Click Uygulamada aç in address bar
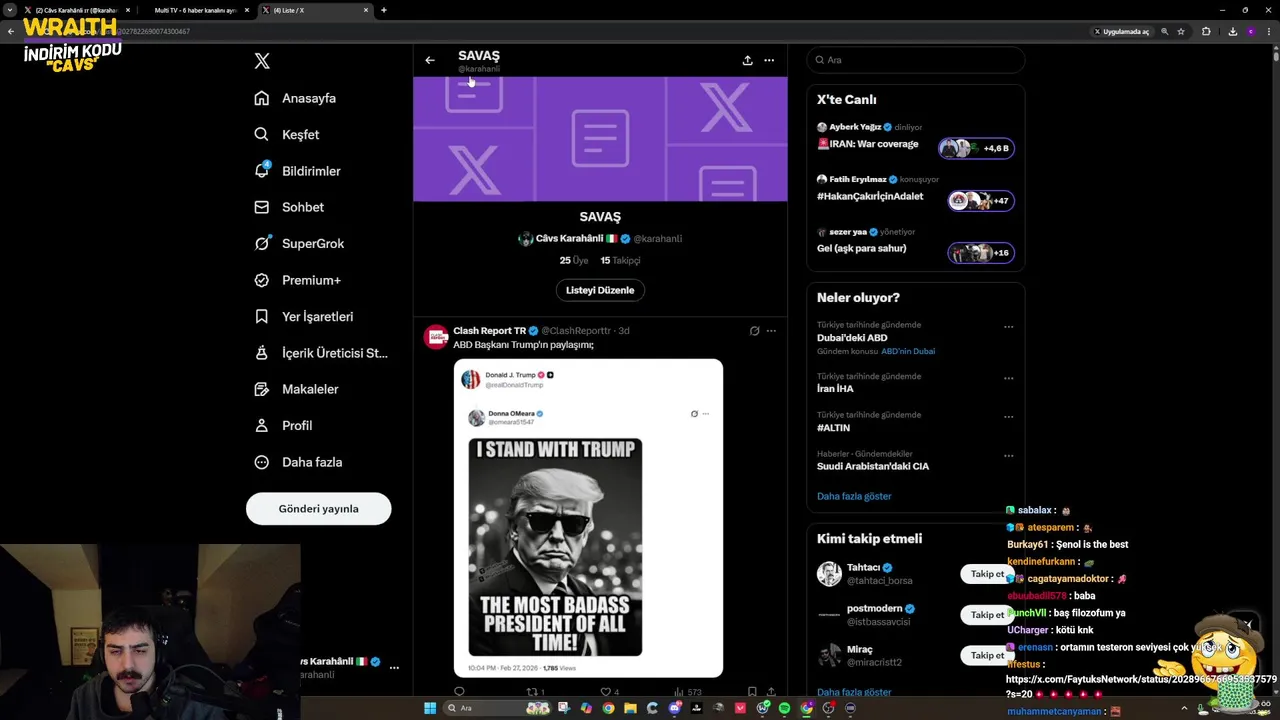The width and height of the screenshot is (1280, 720). click(x=1121, y=32)
